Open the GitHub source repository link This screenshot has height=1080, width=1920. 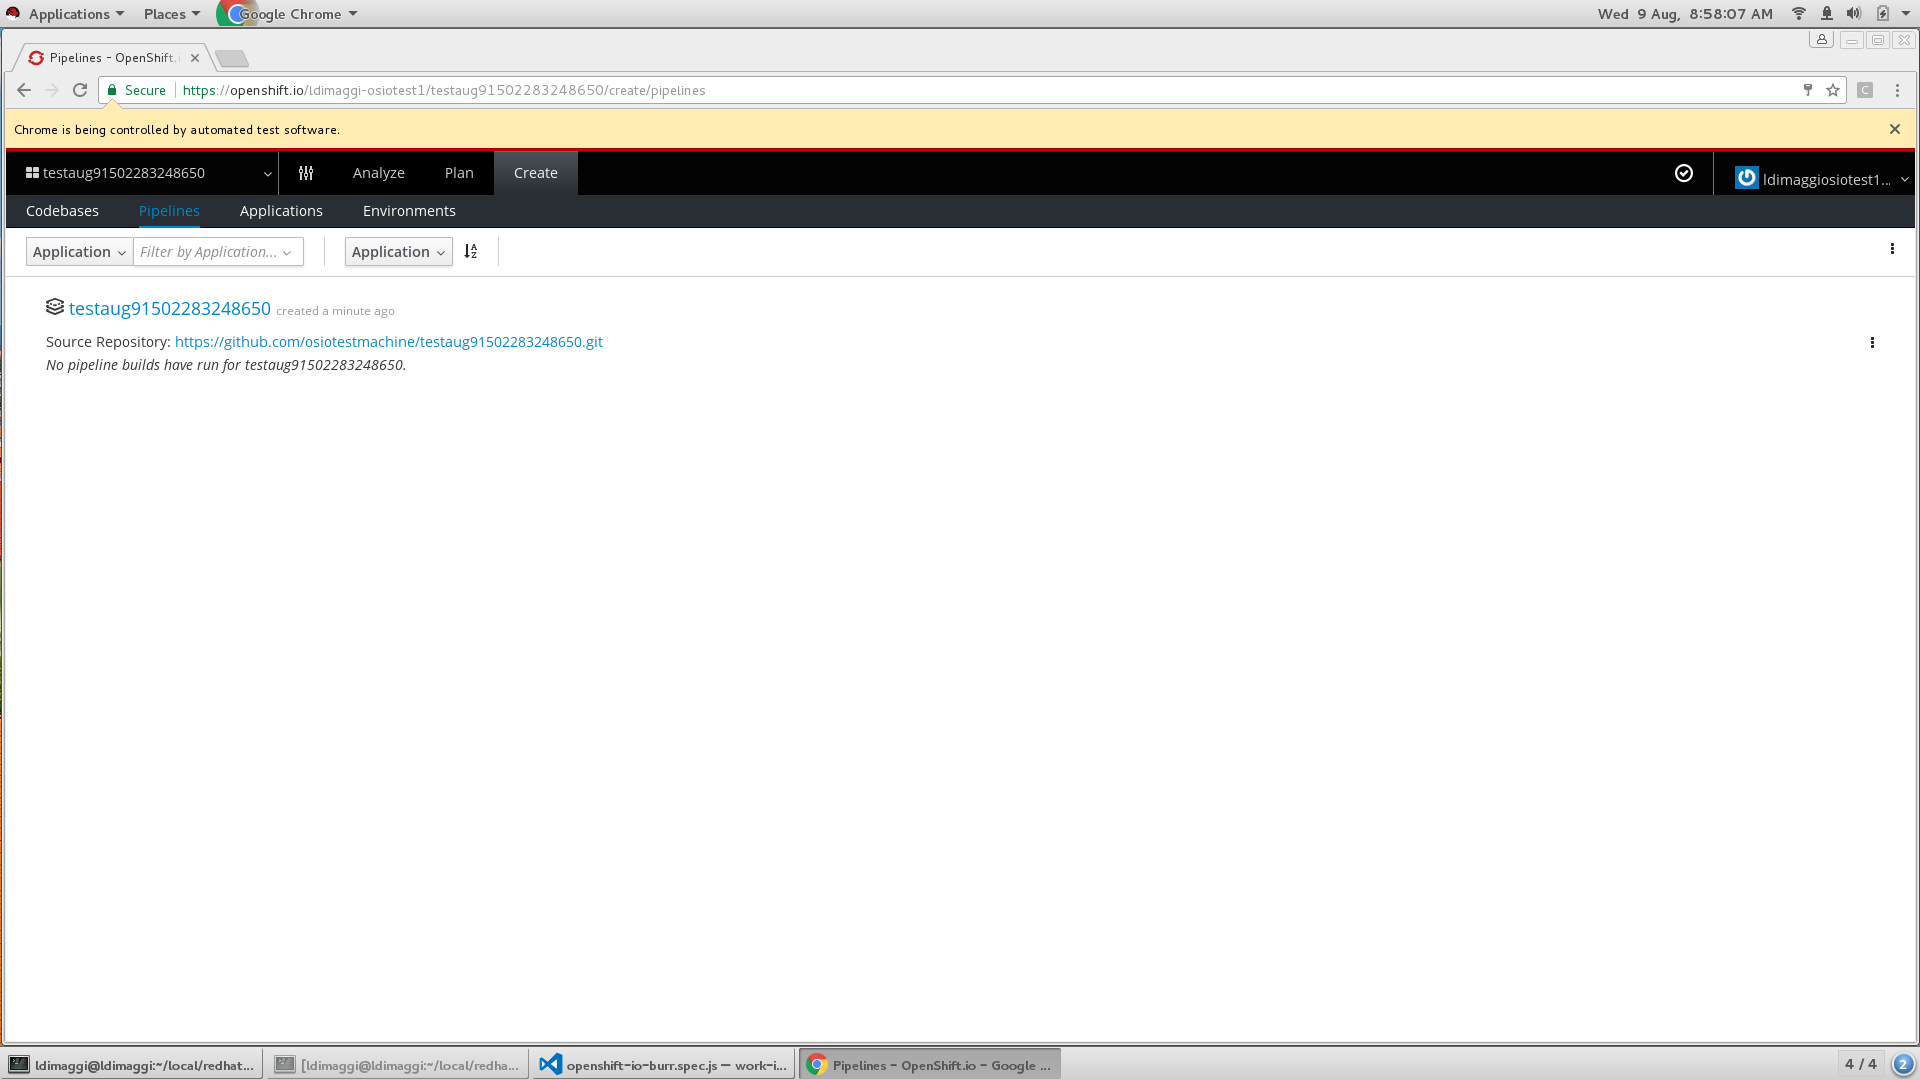(388, 341)
